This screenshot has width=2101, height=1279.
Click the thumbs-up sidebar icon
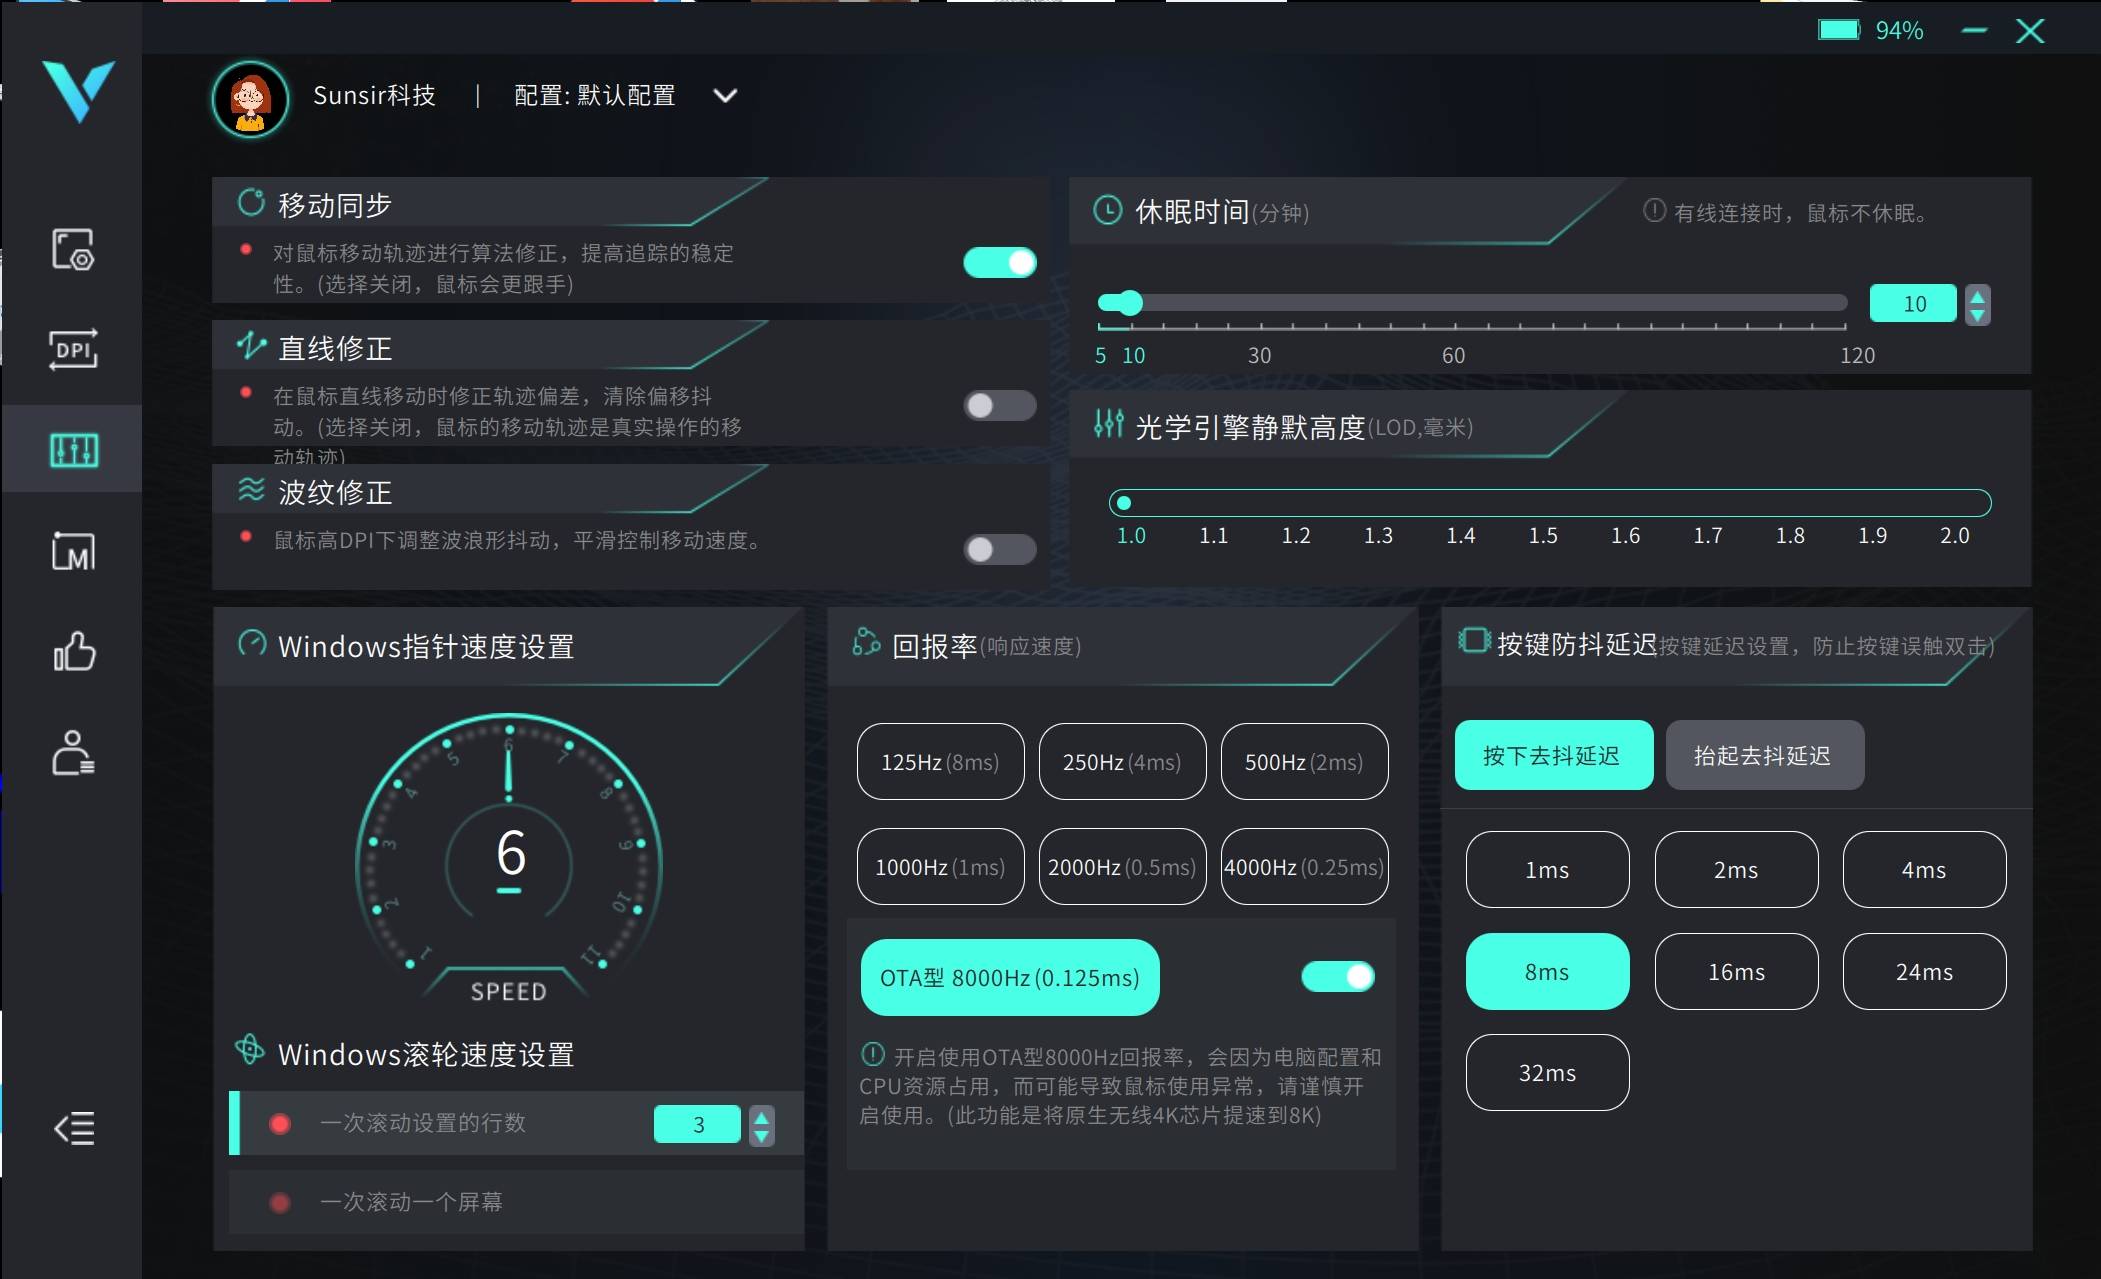pyautogui.click(x=73, y=651)
